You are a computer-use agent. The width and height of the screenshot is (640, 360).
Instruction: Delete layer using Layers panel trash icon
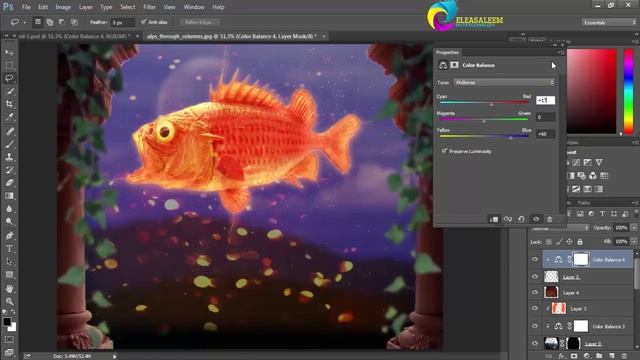click(624, 356)
